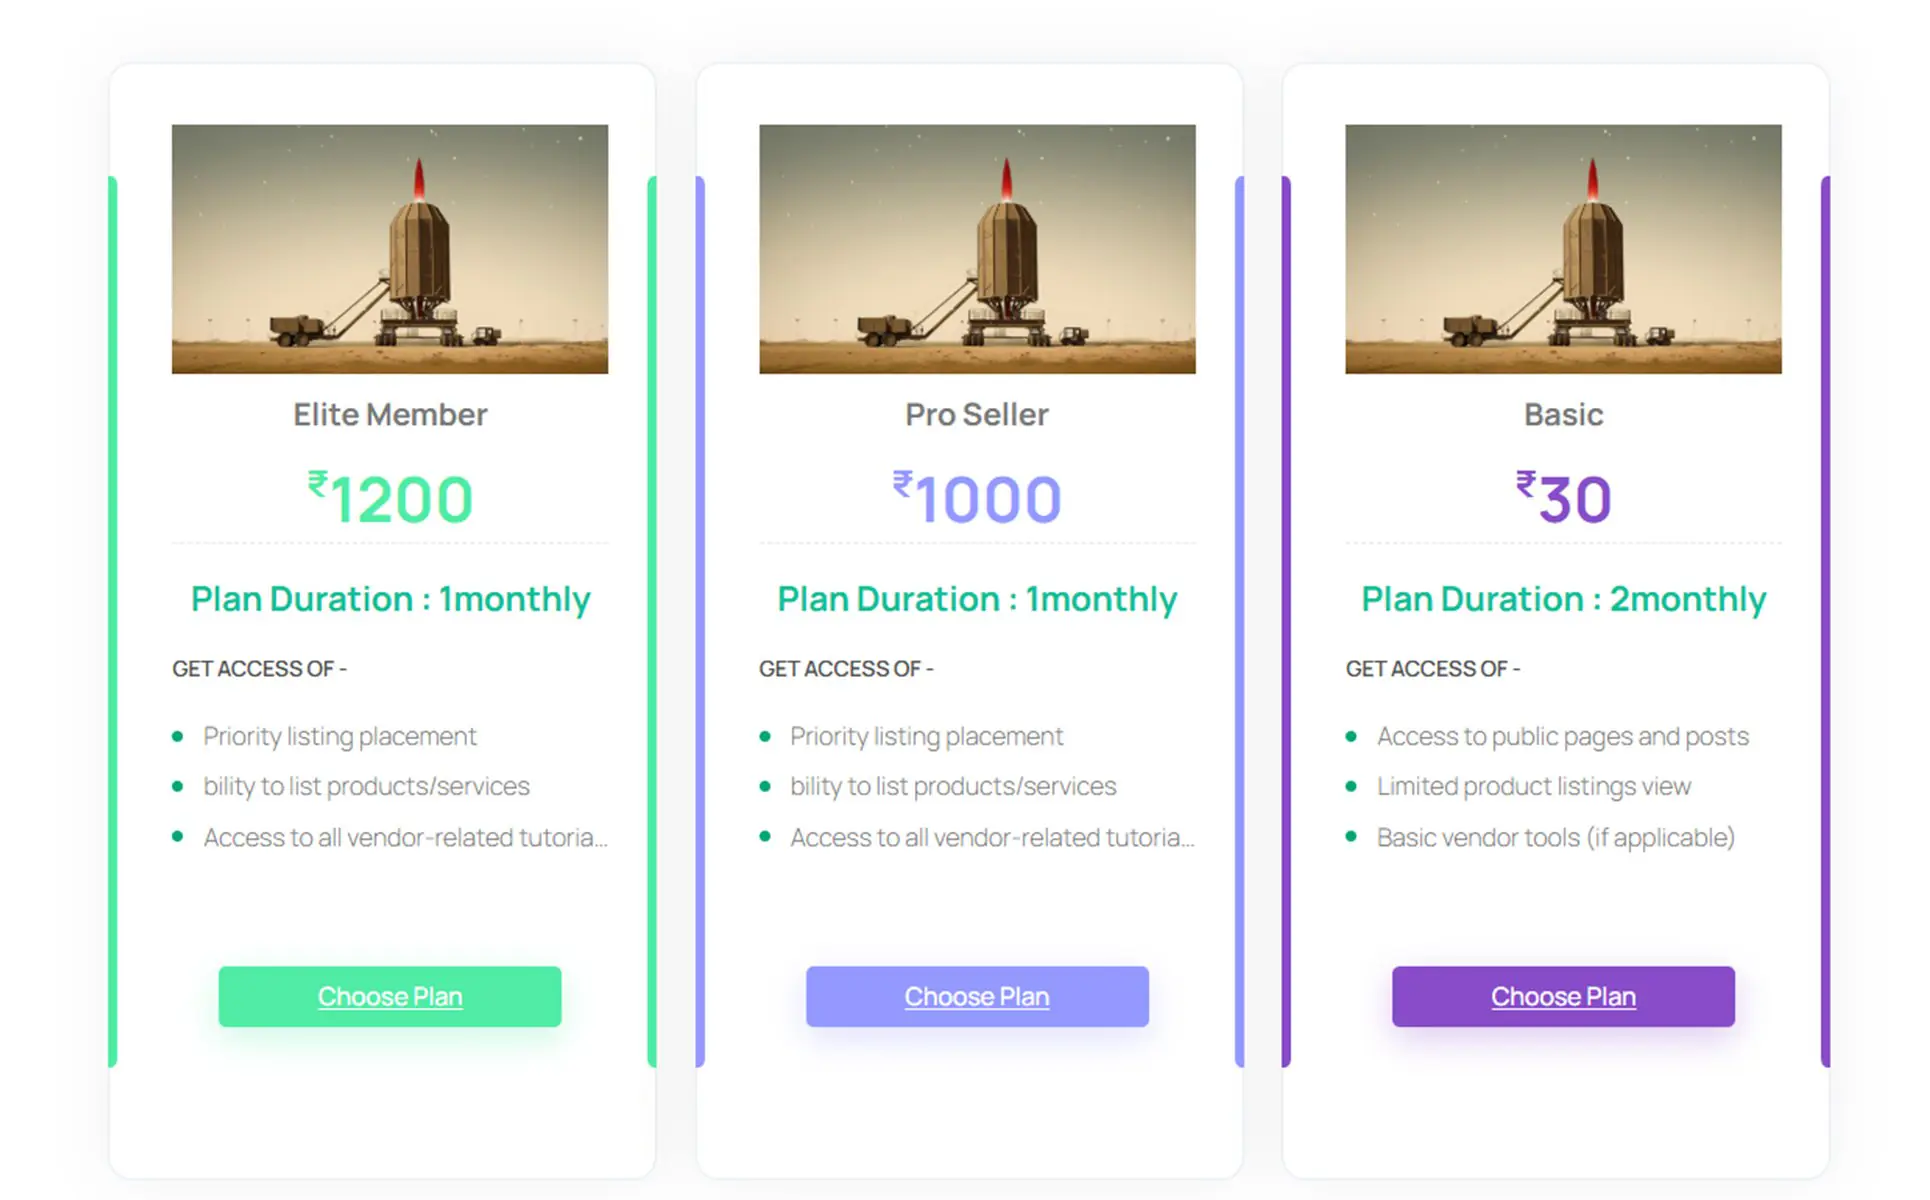Click the Basic plan title
This screenshot has width=1930, height=1200.
pos(1562,414)
